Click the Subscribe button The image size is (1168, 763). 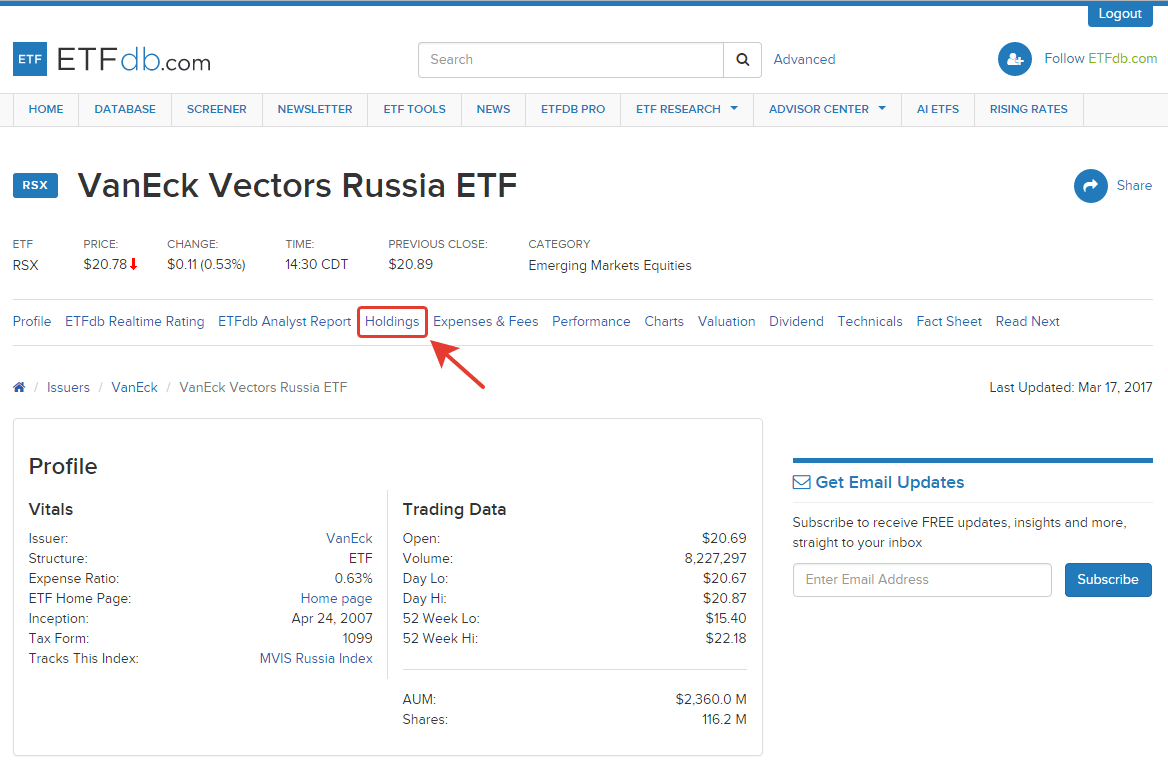tap(1108, 580)
